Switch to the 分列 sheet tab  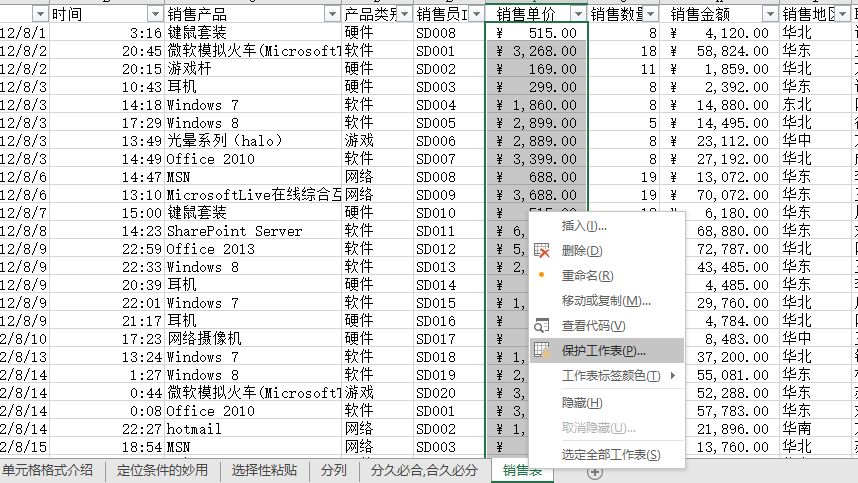coord(334,470)
